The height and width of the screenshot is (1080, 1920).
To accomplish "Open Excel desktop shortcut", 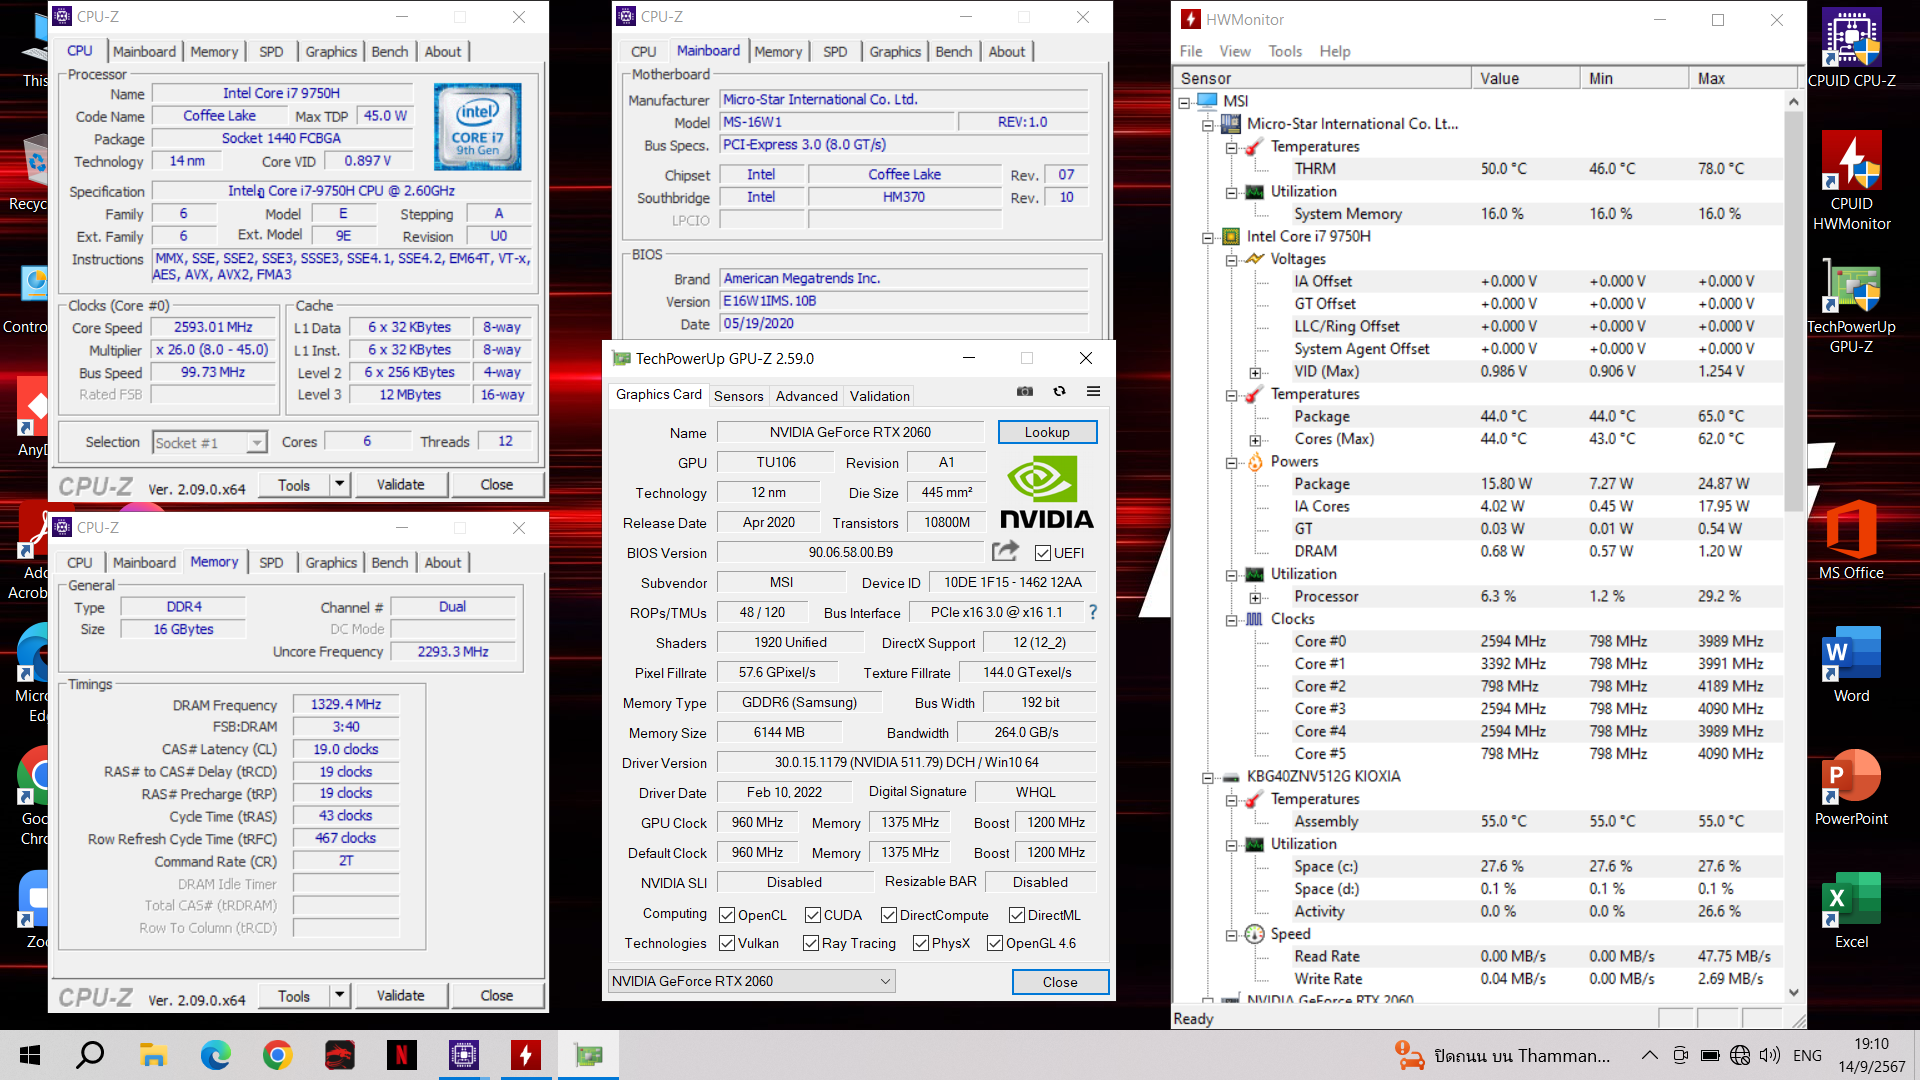I will (x=1851, y=910).
